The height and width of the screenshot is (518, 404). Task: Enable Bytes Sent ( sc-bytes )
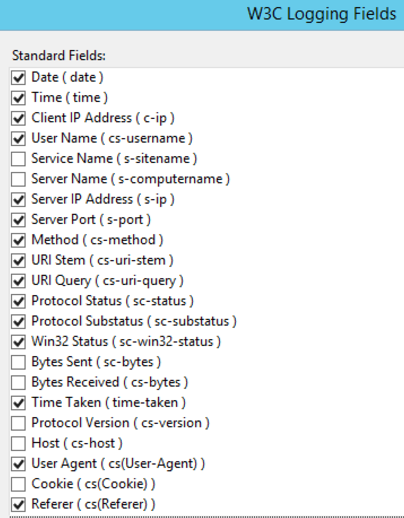click(18, 362)
